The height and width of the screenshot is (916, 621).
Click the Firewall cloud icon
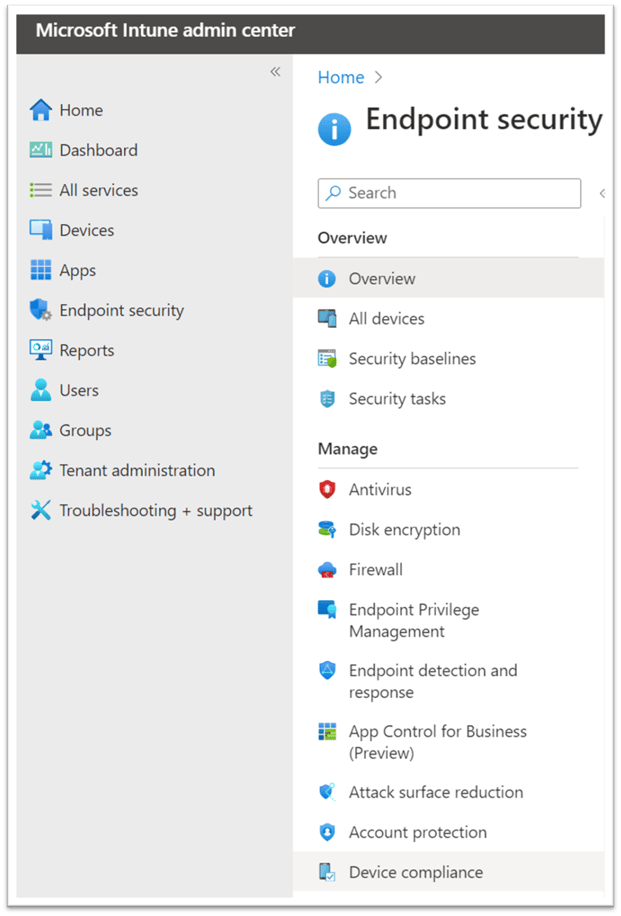(327, 570)
